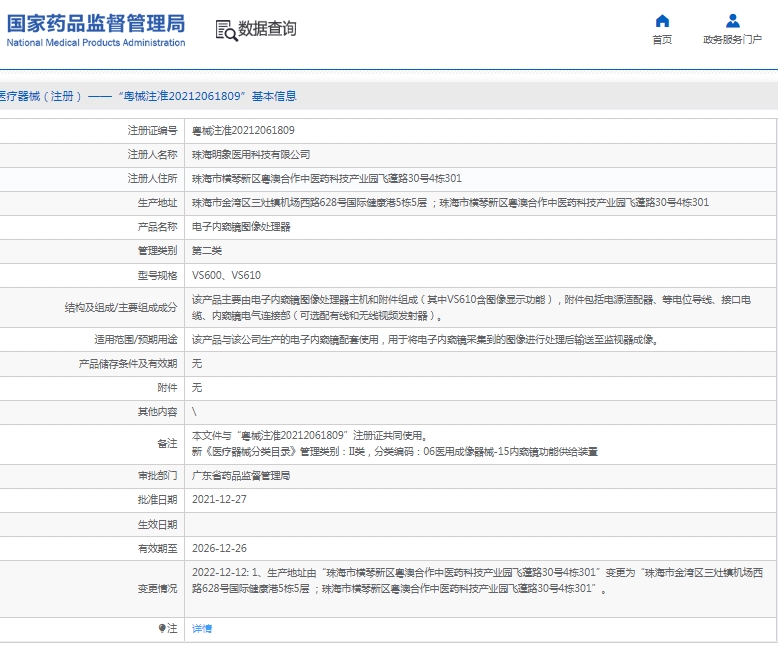Select 无 in 产品储存条件及有效期 row
Image resolution: width=778 pixels, height=649 pixels.
tap(197, 364)
